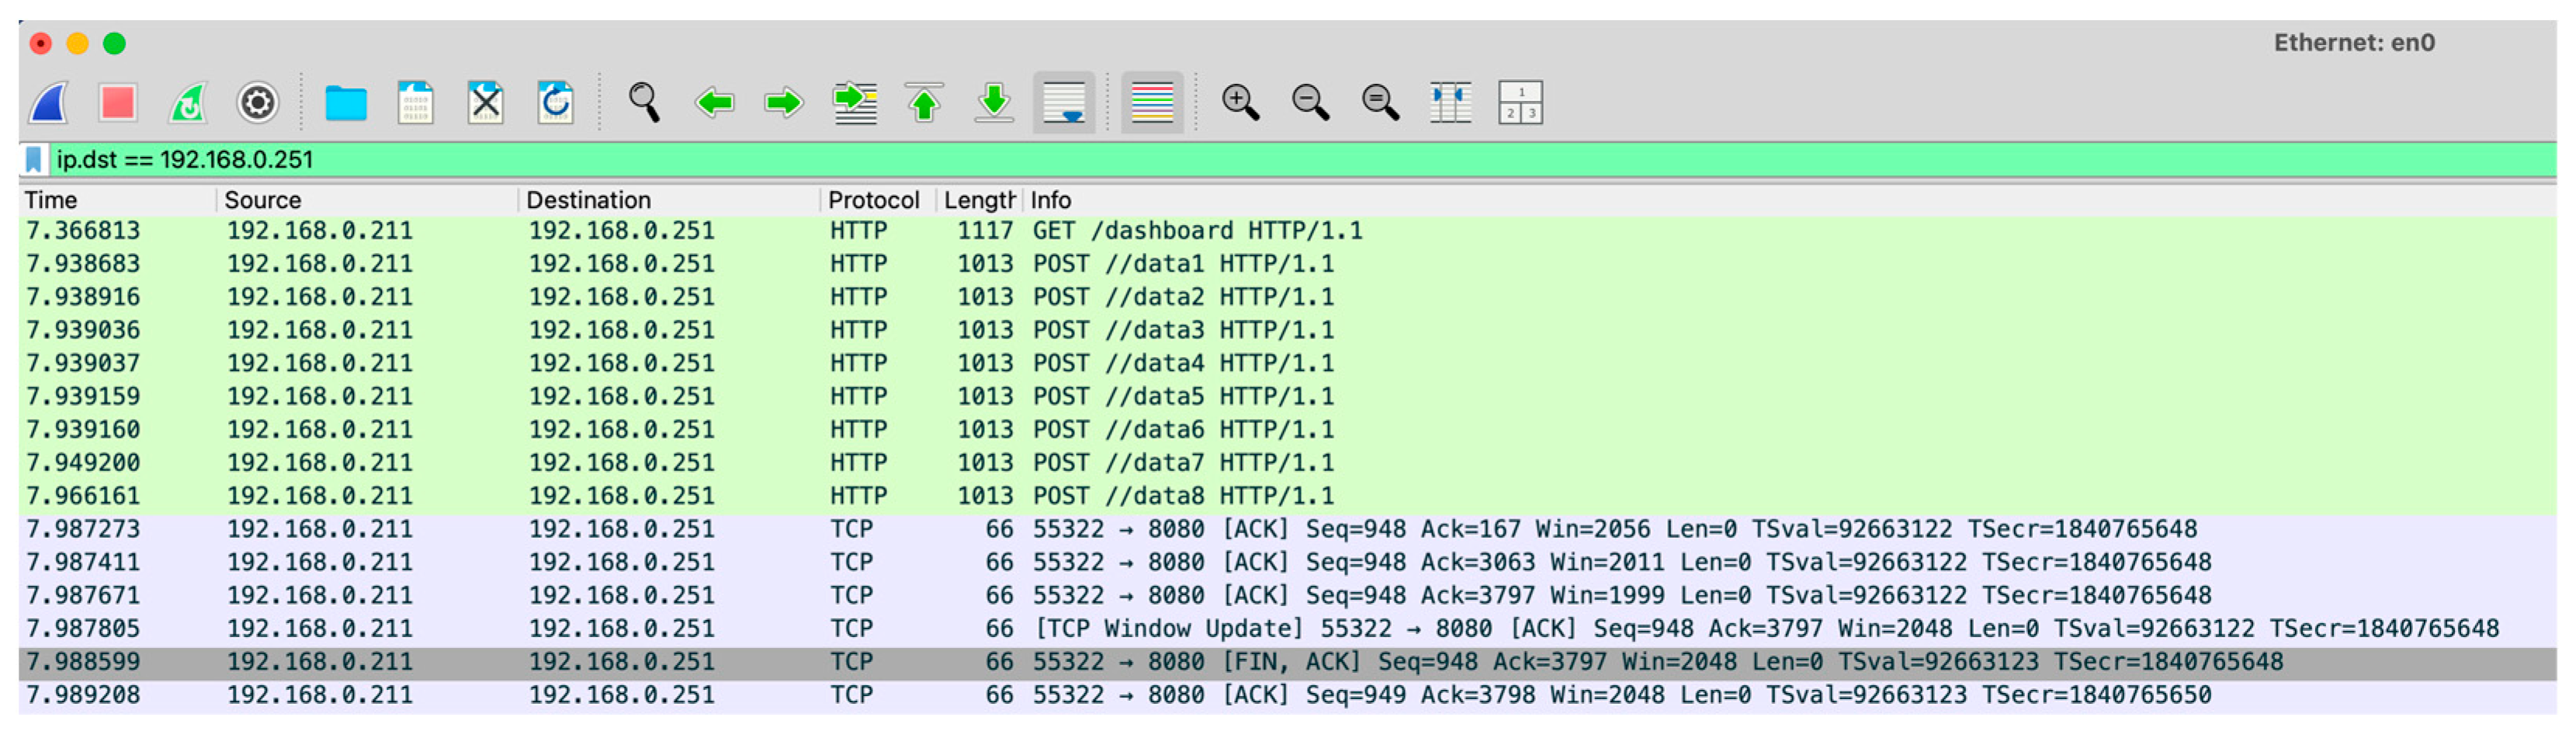Screen dimensions: 2576x738
Task: Toggle packet list colorization
Action: click(1152, 103)
